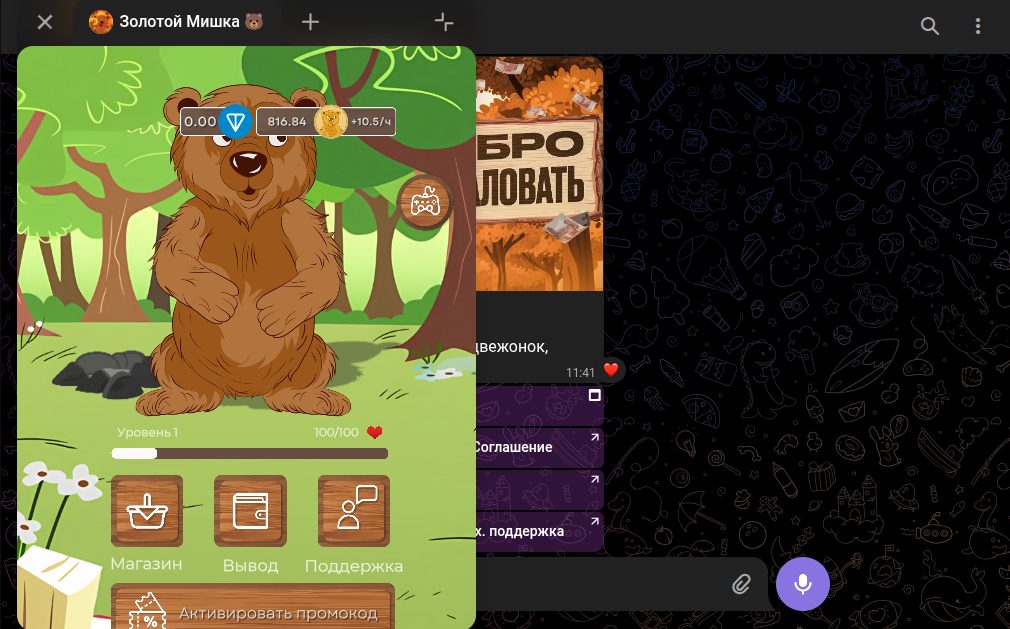This screenshot has height=629, width=1010.
Task: Open chat search with magnifier icon
Action: pyautogui.click(x=930, y=26)
